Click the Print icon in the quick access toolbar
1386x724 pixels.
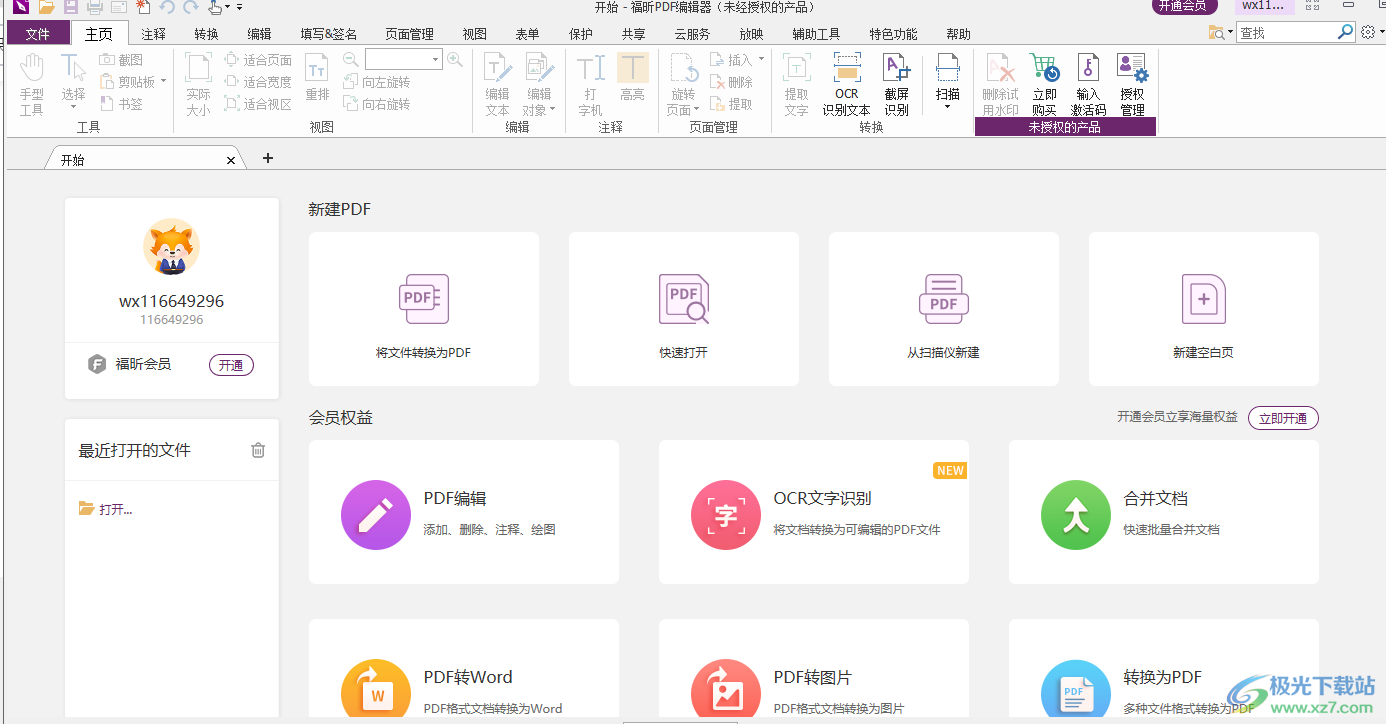(x=95, y=7)
